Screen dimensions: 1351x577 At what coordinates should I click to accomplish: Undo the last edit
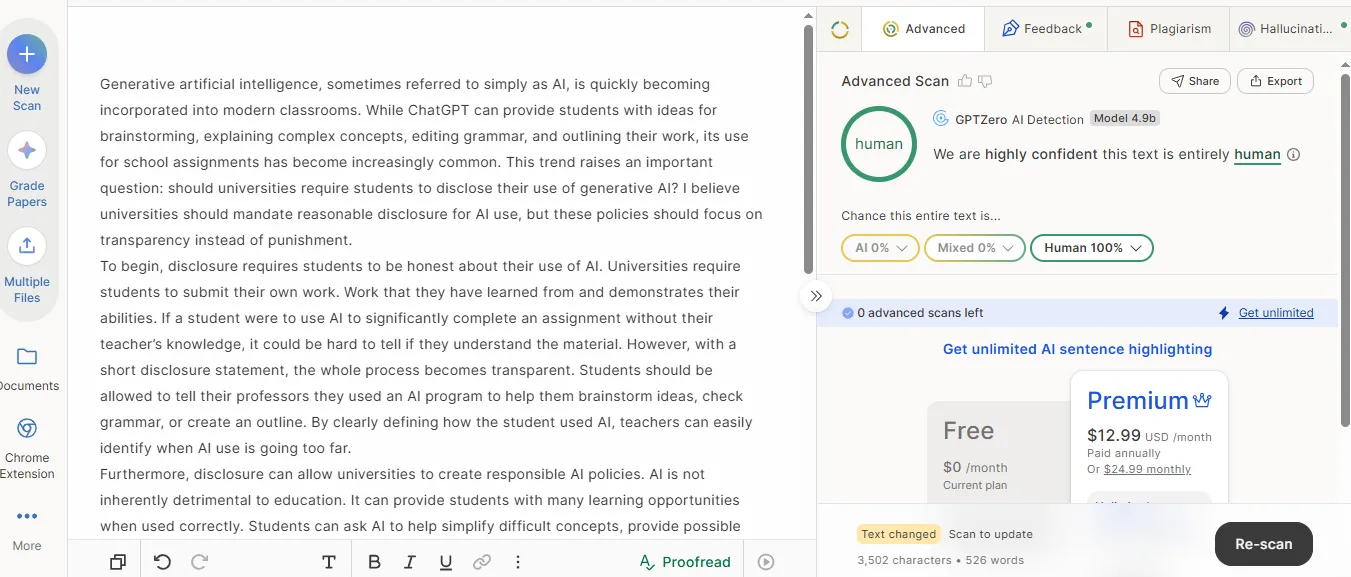pos(163,562)
